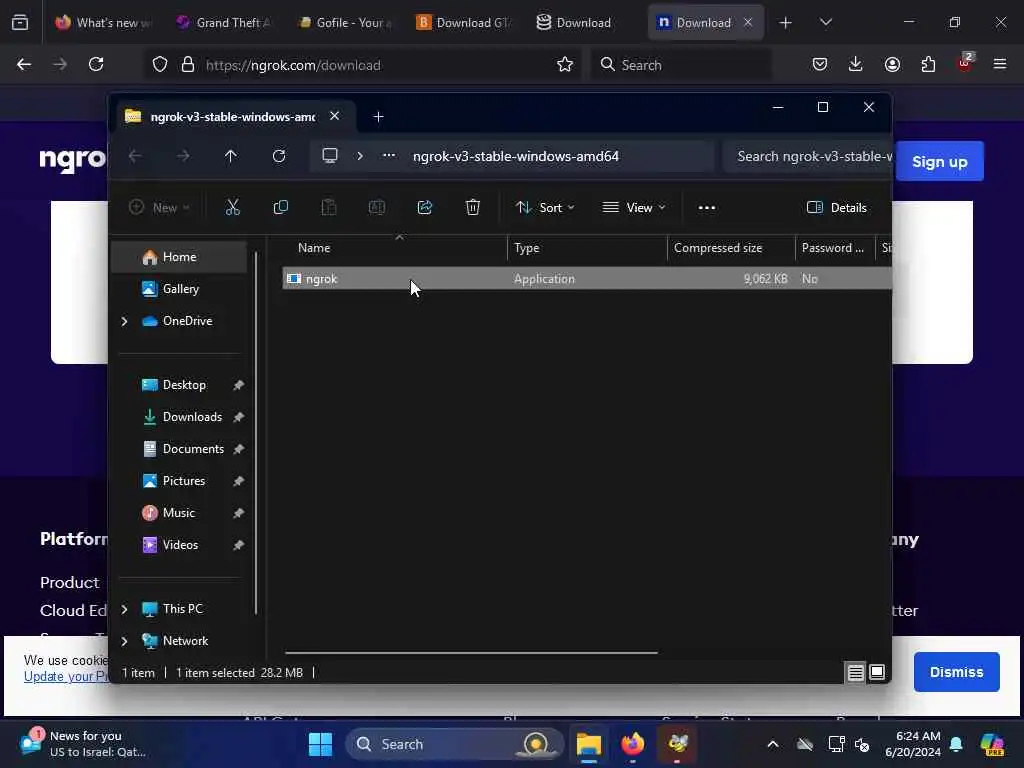The image size is (1024, 768).
Task: Reload the ngrok download page
Action: (96, 64)
